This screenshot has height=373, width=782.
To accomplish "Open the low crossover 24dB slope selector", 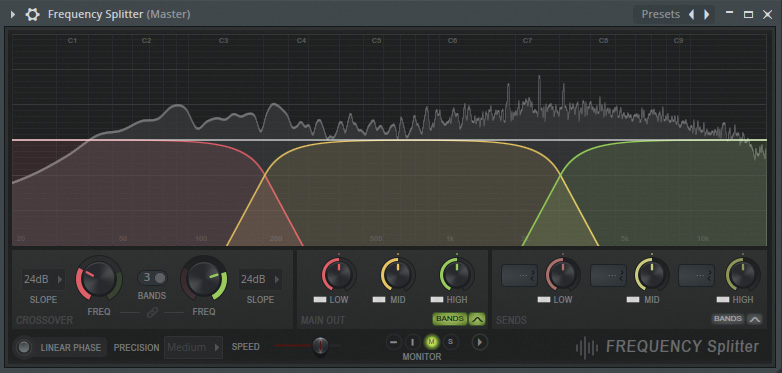I will pyautogui.click(x=43, y=279).
